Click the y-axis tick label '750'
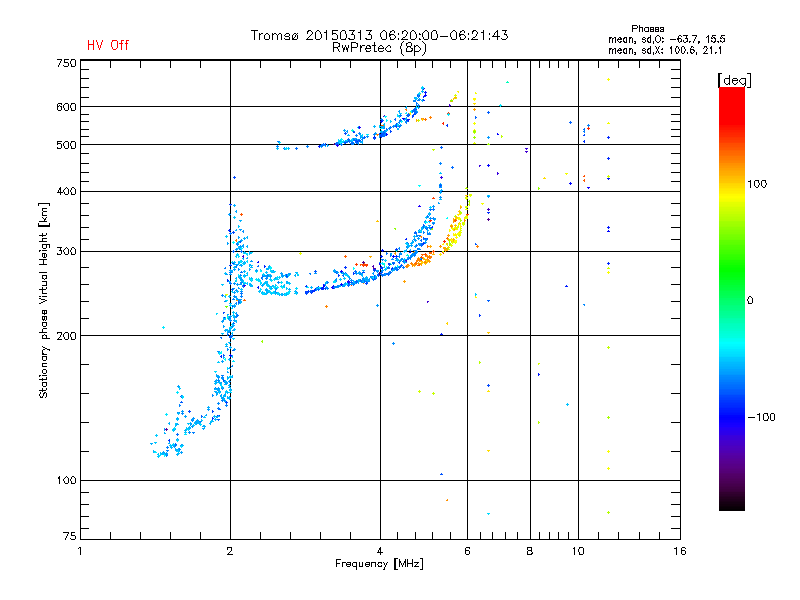This screenshot has width=800, height=600. tap(66, 63)
